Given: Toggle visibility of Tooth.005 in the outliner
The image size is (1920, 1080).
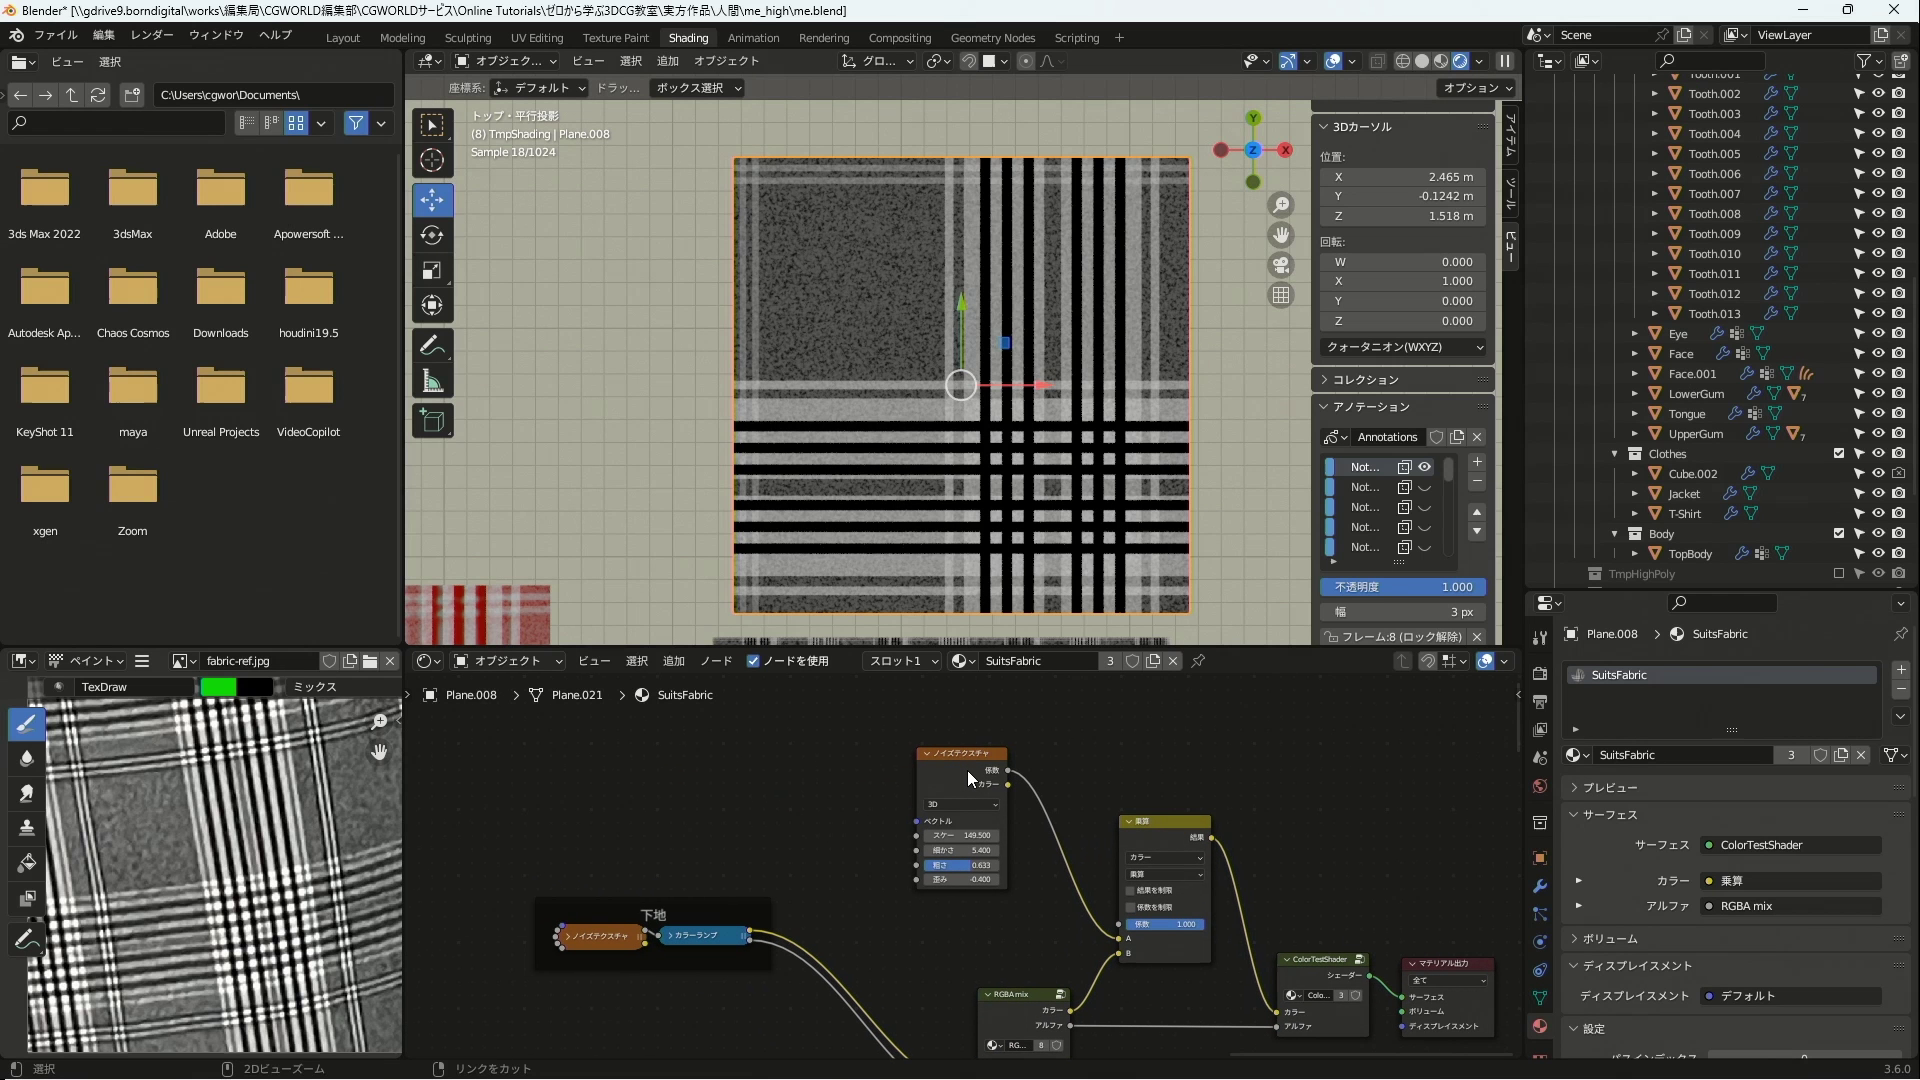Looking at the screenshot, I should coord(1878,154).
